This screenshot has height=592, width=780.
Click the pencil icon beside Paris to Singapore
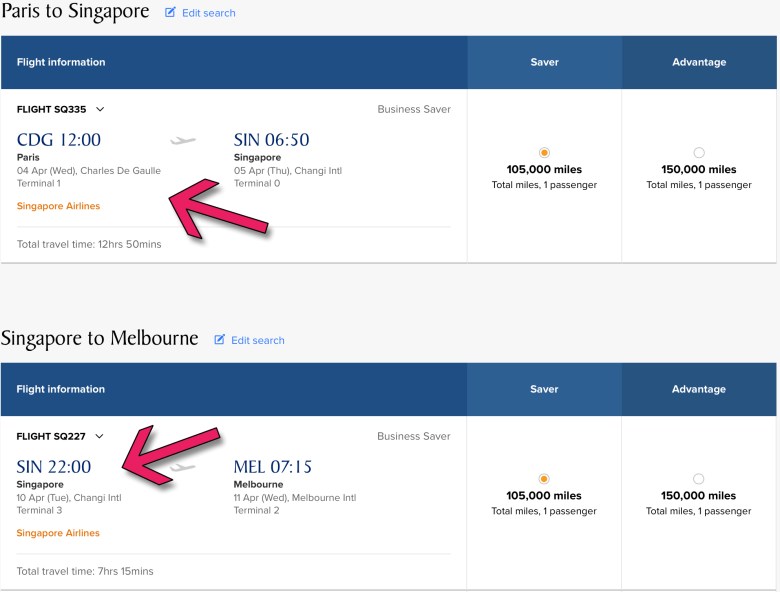click(x=170, y=13)
